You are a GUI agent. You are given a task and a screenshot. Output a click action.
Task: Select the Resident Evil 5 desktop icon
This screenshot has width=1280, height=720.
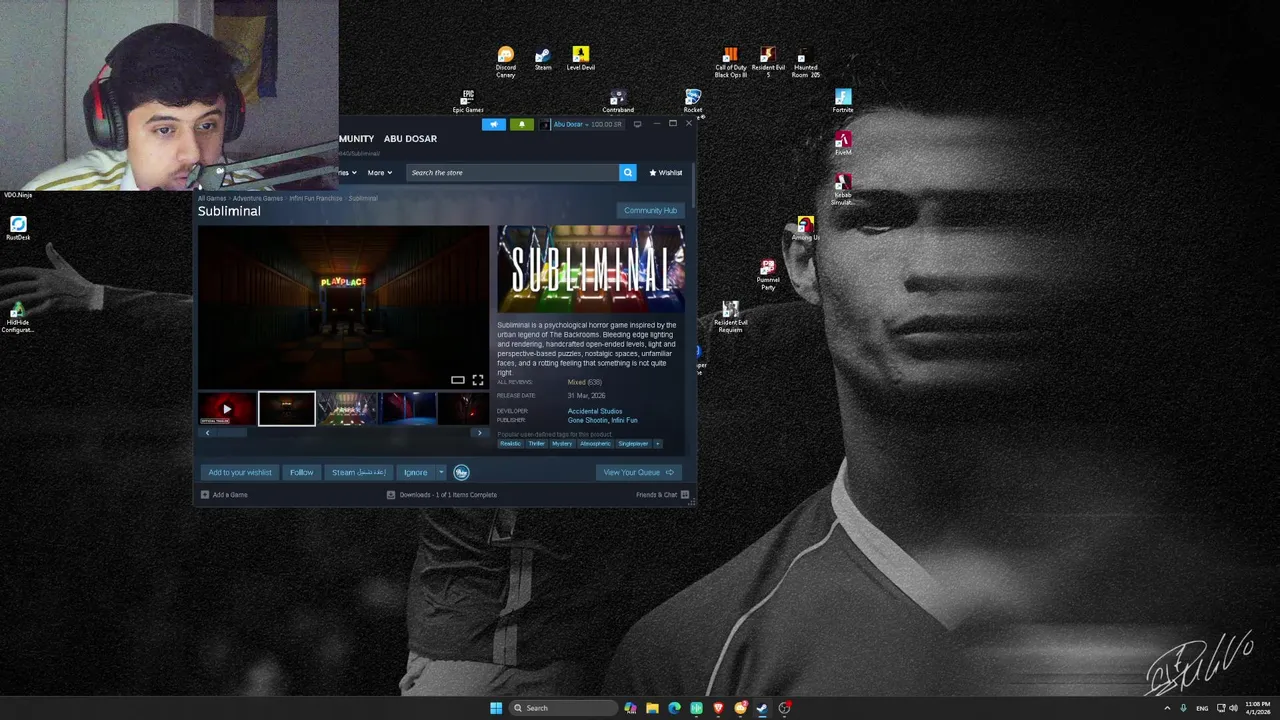(768, 62)
